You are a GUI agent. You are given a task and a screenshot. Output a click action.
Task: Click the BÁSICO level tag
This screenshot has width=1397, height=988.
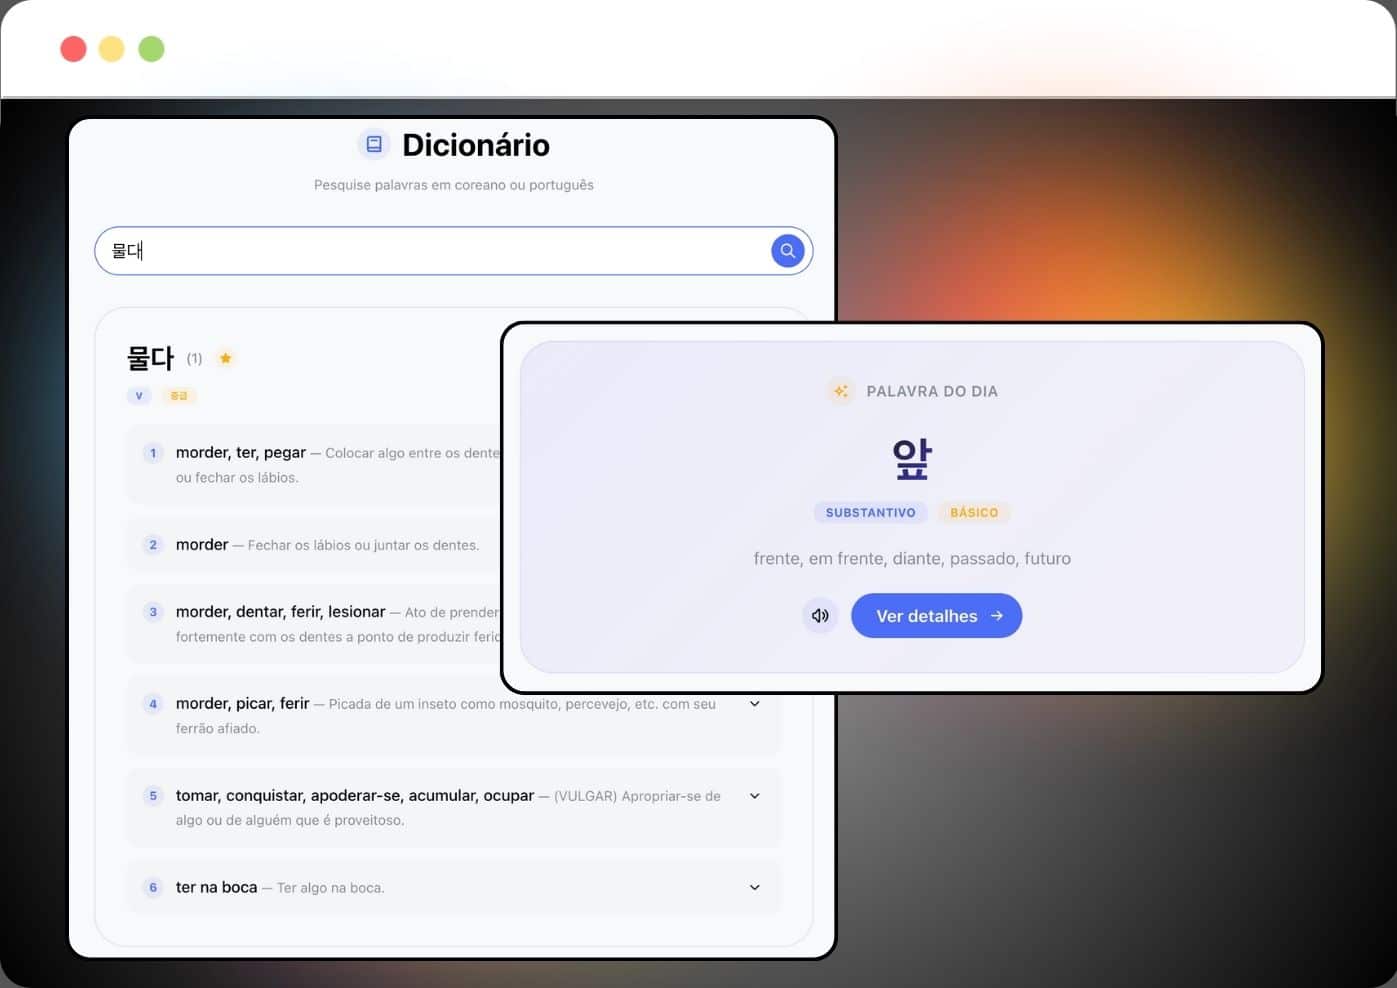pyautogui.click(x=974, y=513)
